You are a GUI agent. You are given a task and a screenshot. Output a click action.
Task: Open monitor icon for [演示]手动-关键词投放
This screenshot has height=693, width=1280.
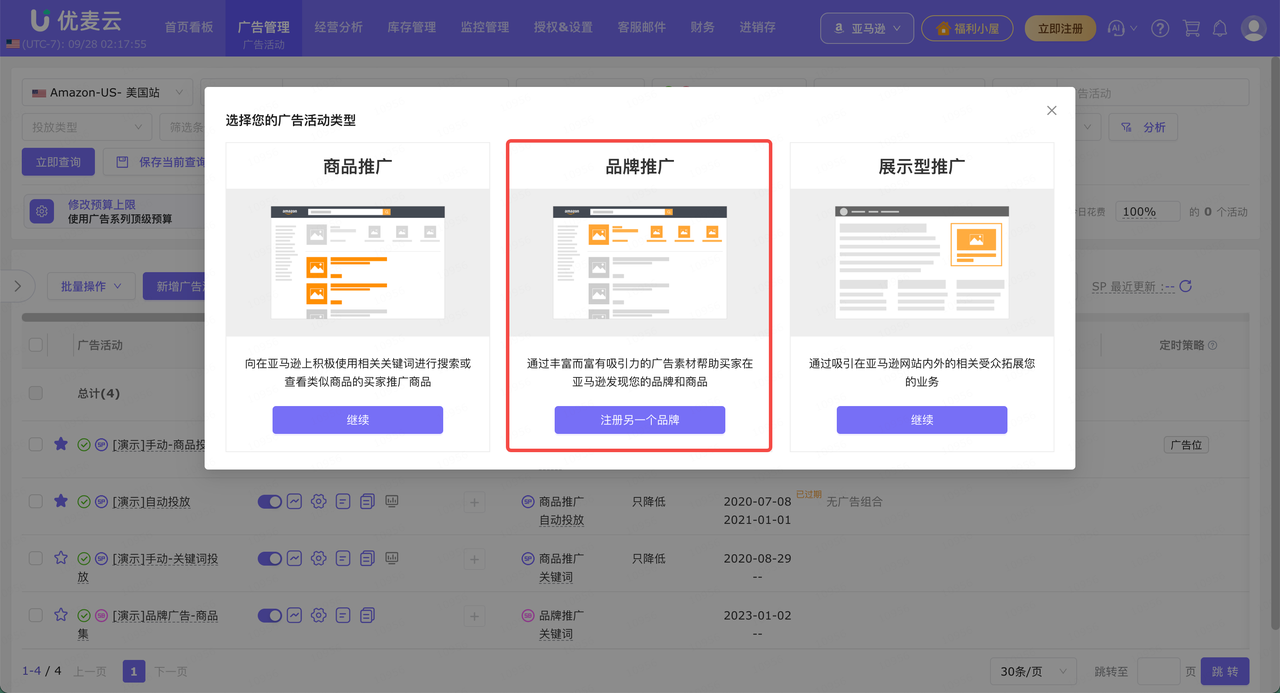(x=392, y=558)
